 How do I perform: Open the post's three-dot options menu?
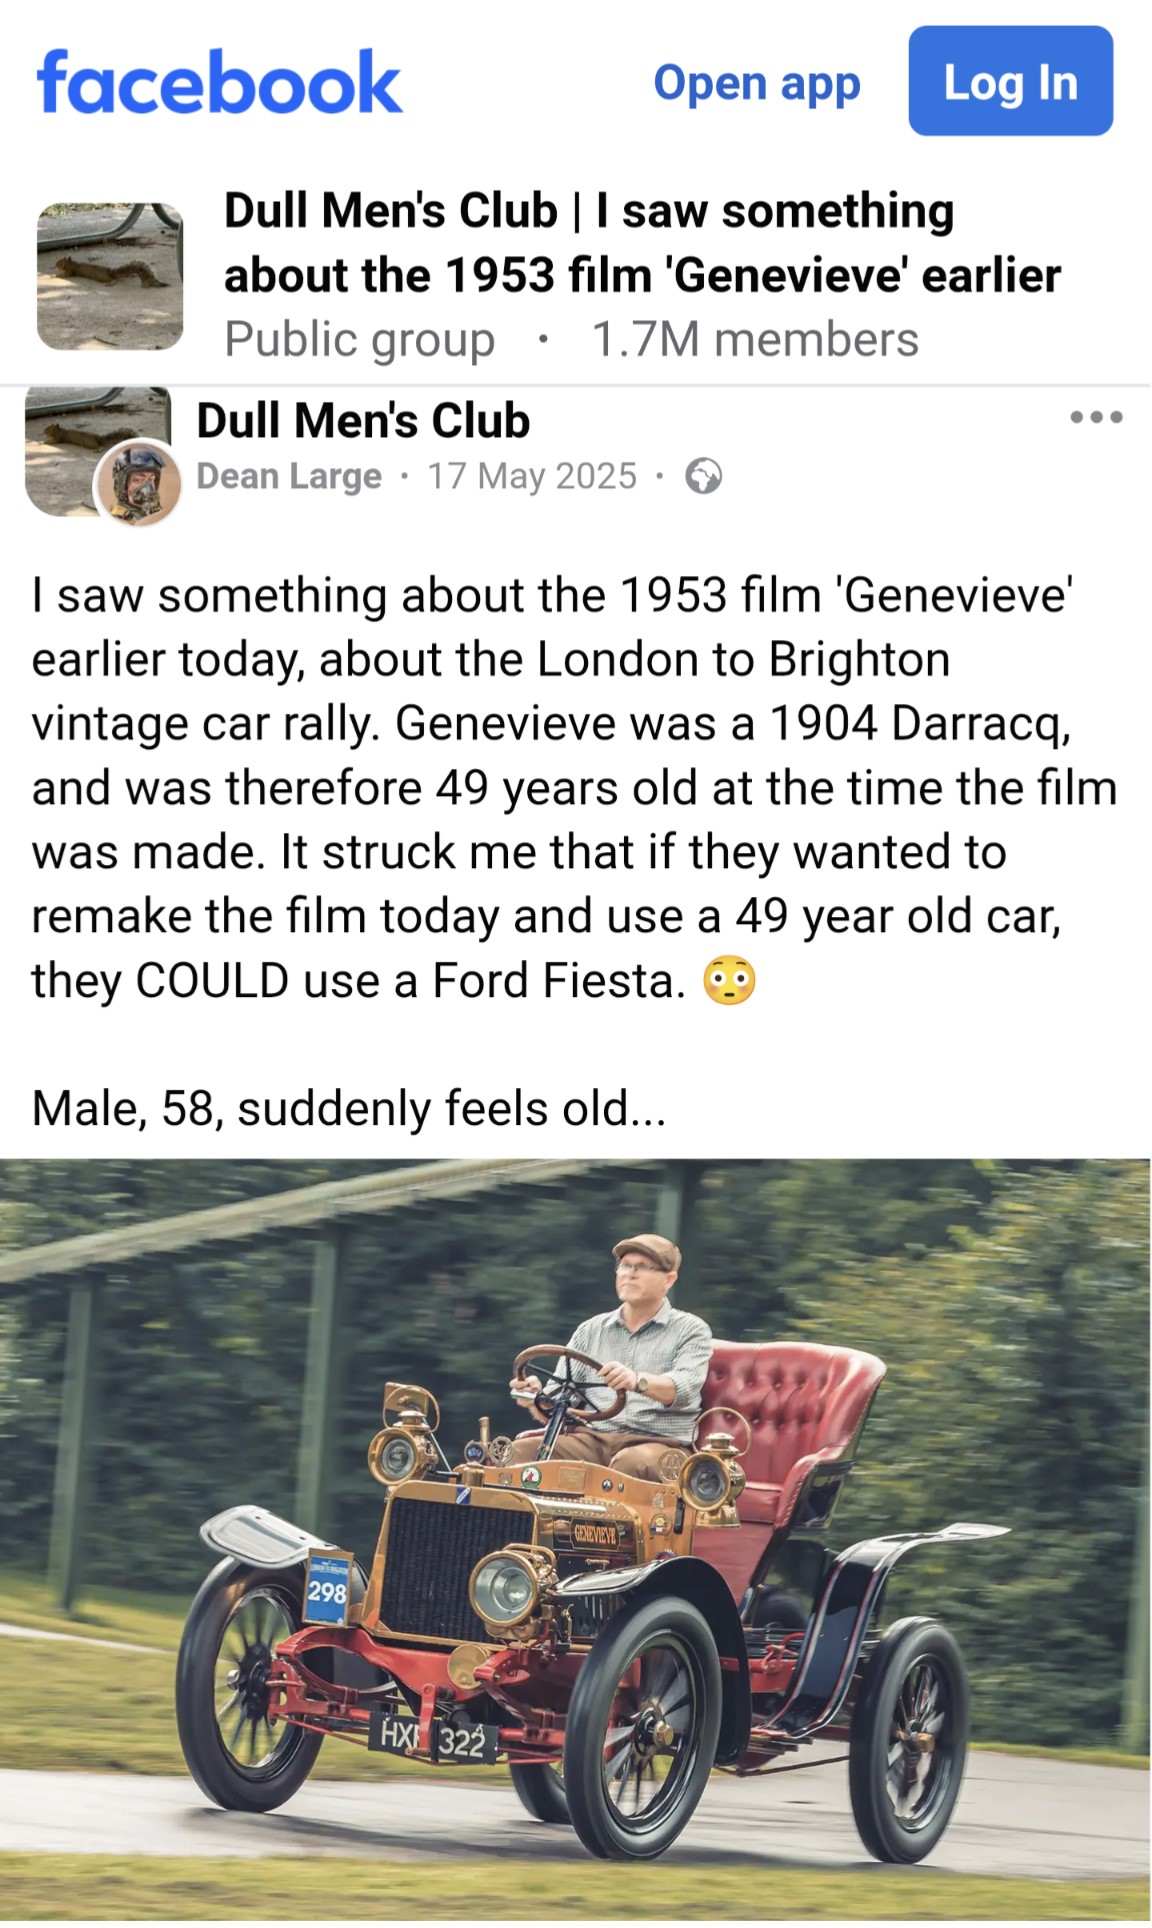[1096, 417]
